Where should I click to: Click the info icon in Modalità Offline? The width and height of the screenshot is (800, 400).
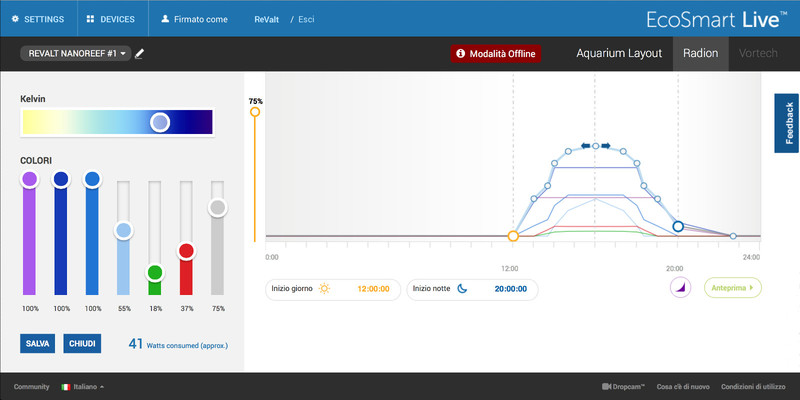point(461,54)
